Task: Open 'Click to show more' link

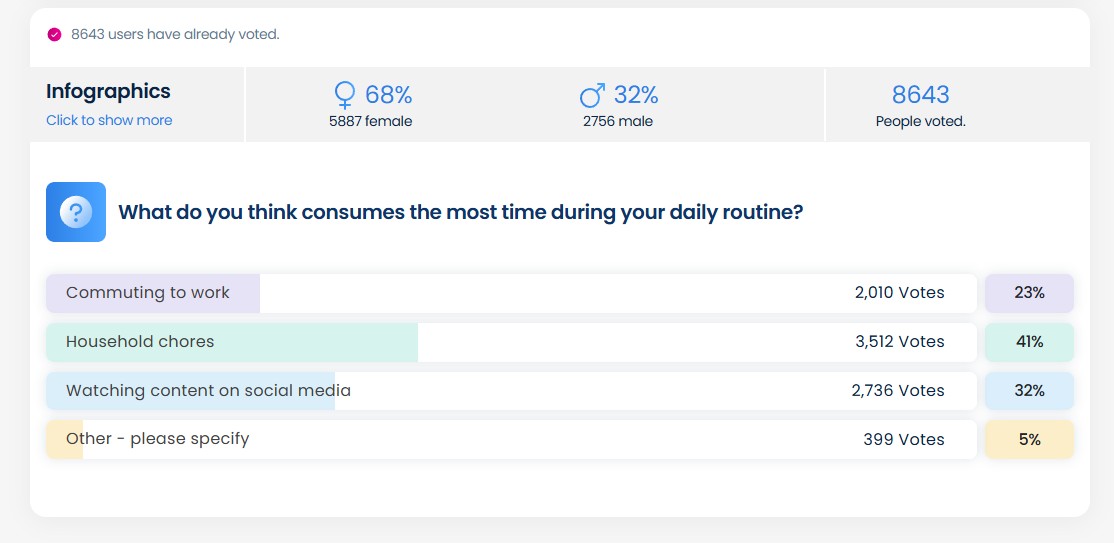Action: (x=109, y=120)
